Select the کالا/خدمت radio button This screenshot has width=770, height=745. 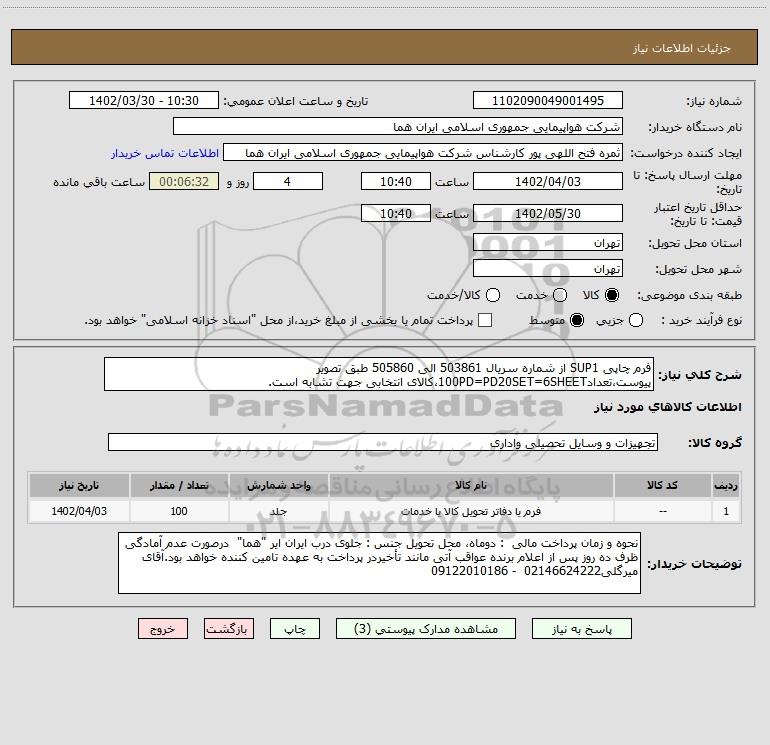click(x=493, y=295)
